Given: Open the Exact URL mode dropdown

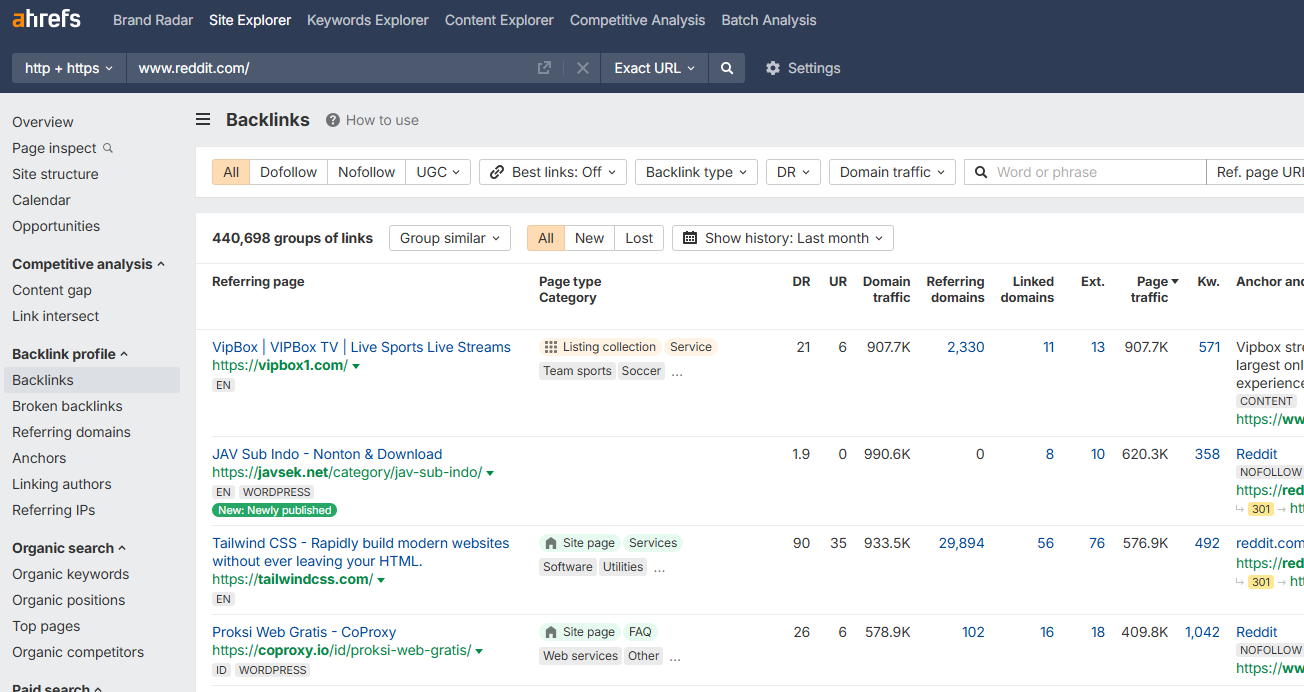Looking at the screenshot, I should [654, 68].
